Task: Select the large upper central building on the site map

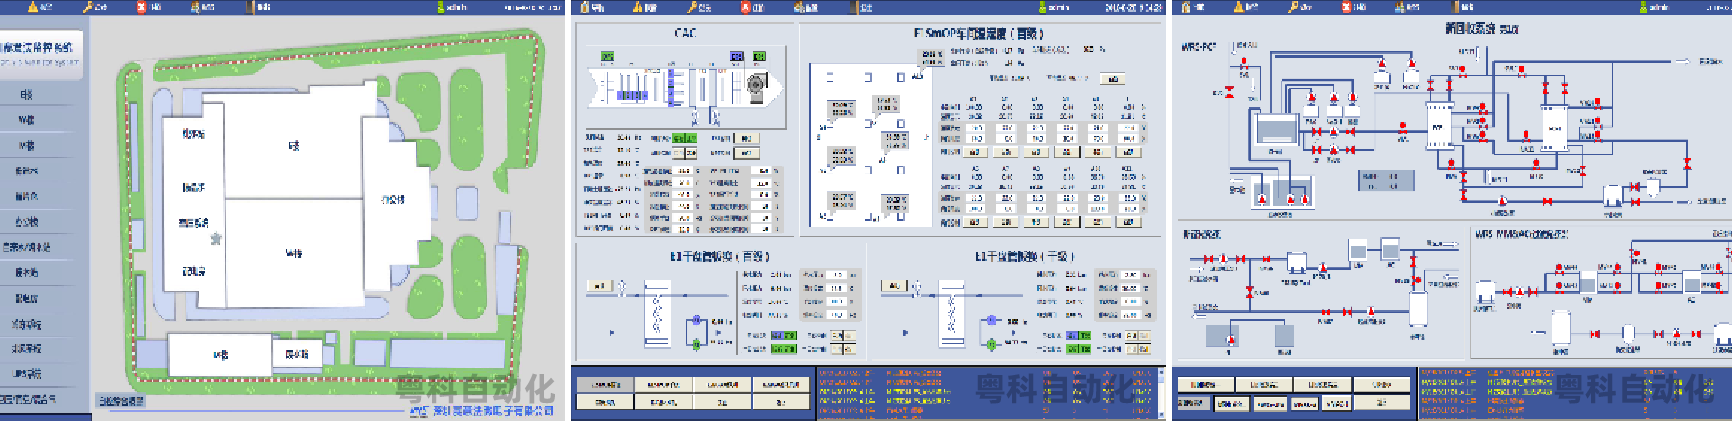Action: [x=293, y=145]
